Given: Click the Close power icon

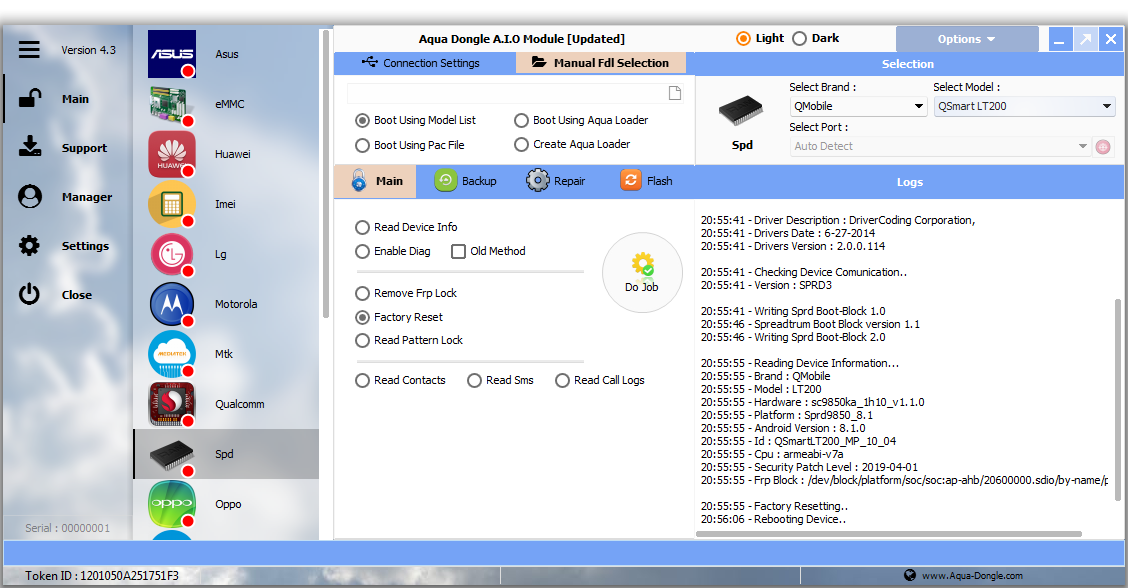Looking at the screenshot, I should (29, 294).
